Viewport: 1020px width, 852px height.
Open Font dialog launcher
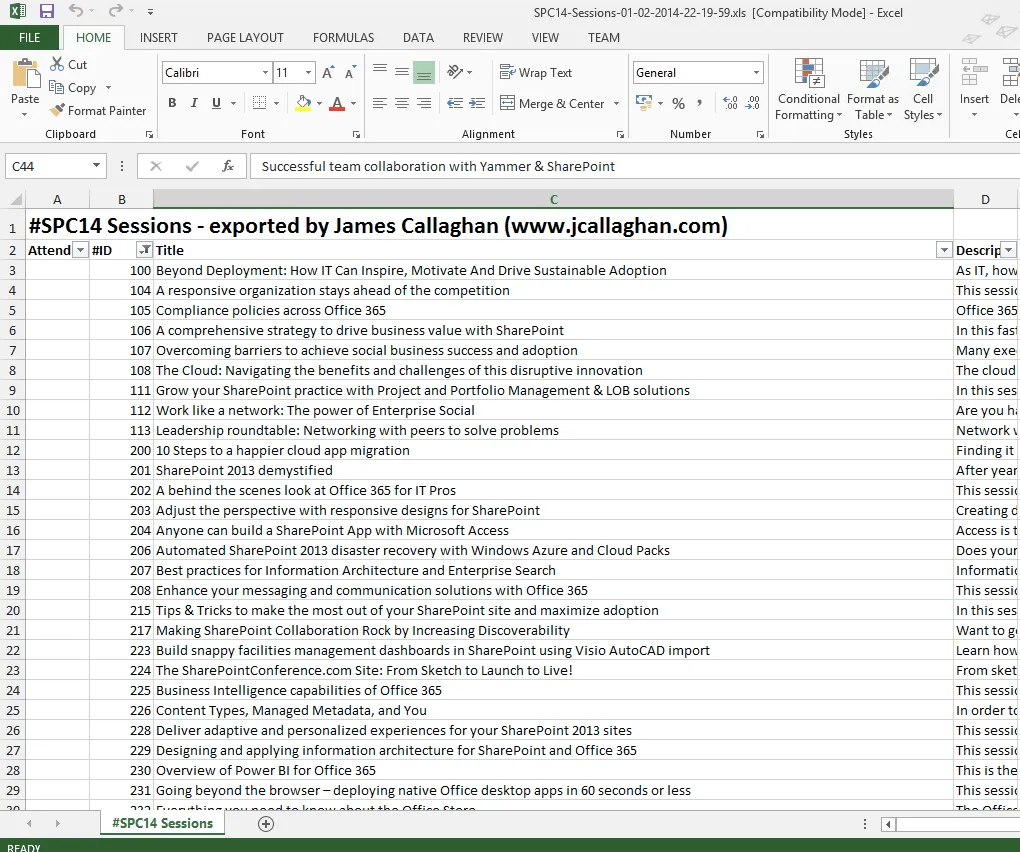tap(356, 134)
